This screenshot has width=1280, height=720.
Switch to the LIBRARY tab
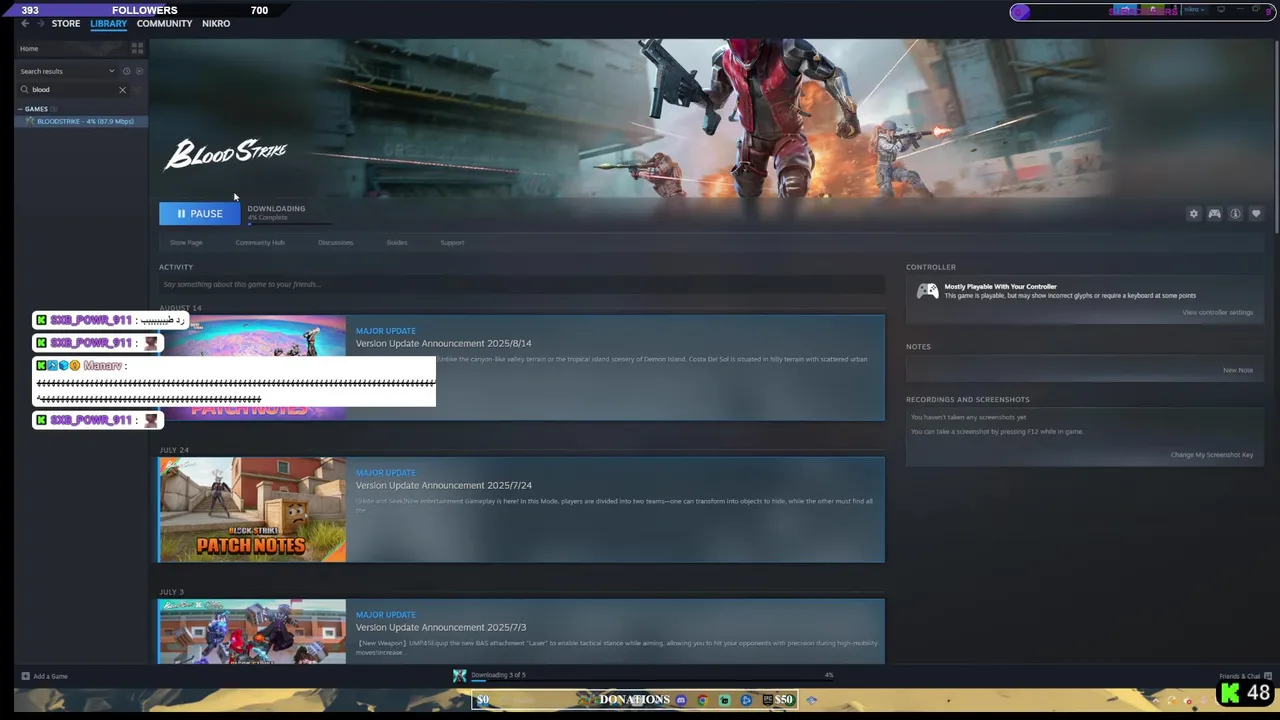click(108, 23)
